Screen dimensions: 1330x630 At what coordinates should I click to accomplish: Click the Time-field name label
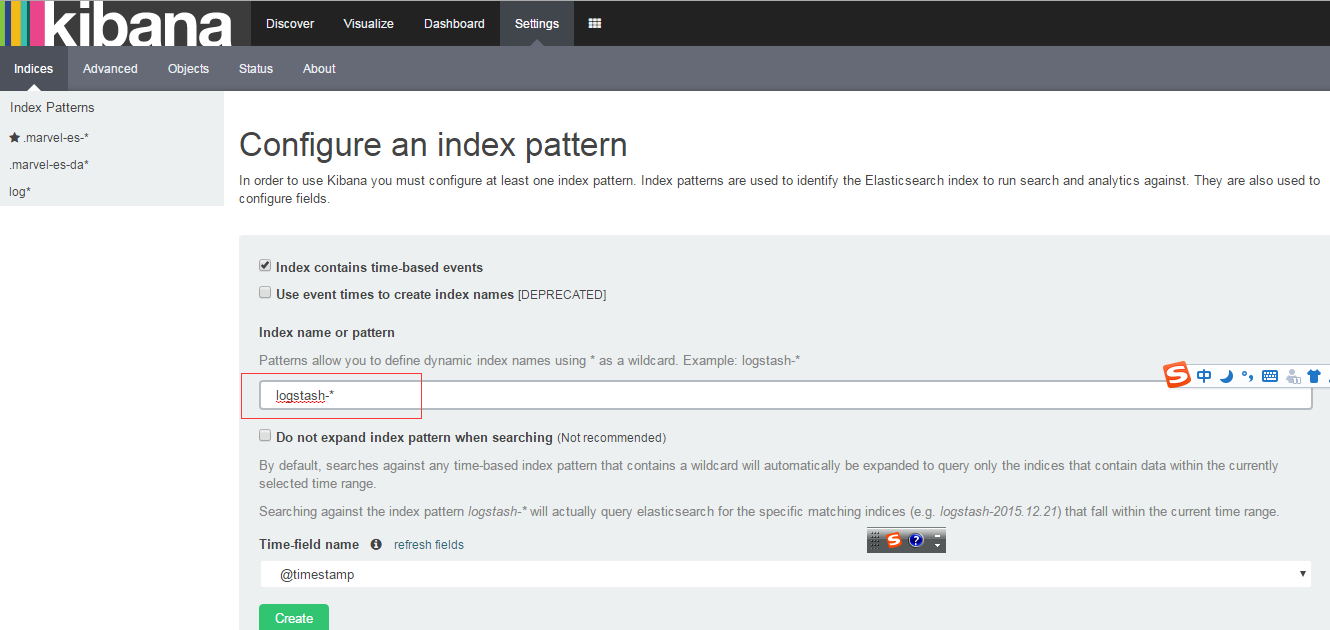pos(309,545)
